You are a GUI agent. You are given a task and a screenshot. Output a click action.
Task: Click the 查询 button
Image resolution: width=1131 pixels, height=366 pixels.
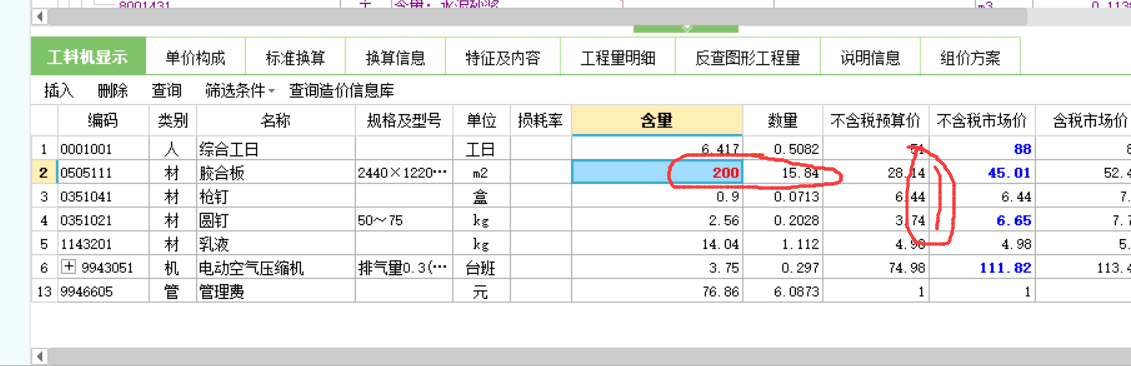[167, 91]
